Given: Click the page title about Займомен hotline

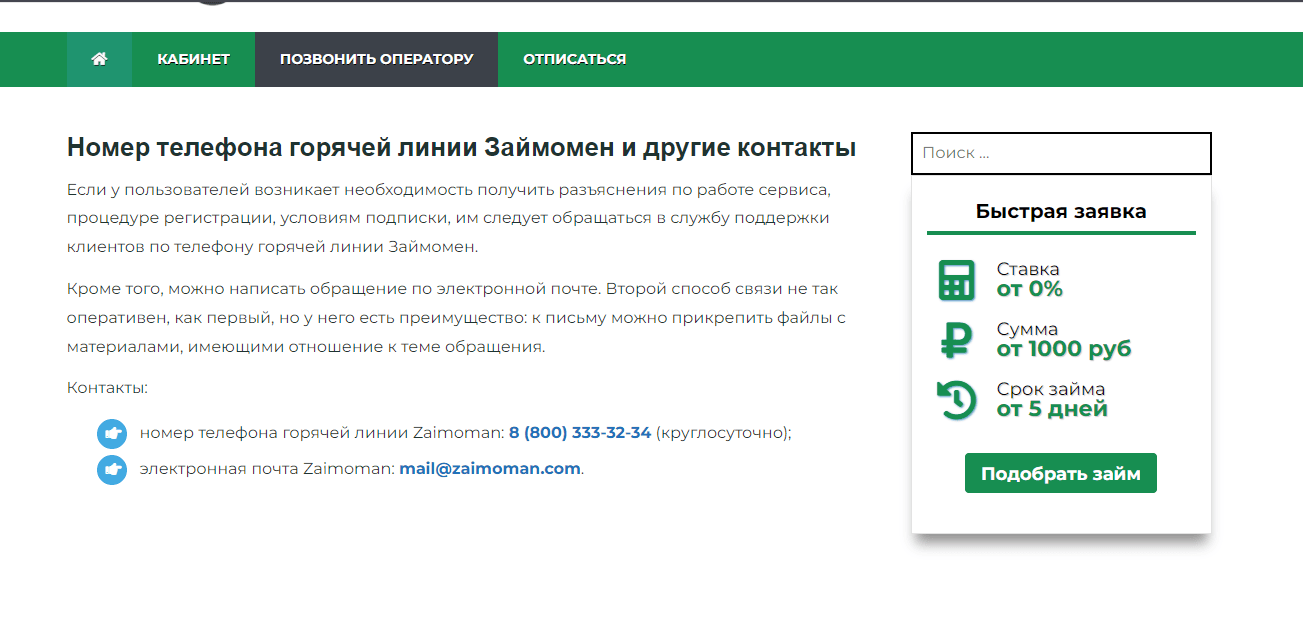Looking at the screenshot, I should (460, 147).
